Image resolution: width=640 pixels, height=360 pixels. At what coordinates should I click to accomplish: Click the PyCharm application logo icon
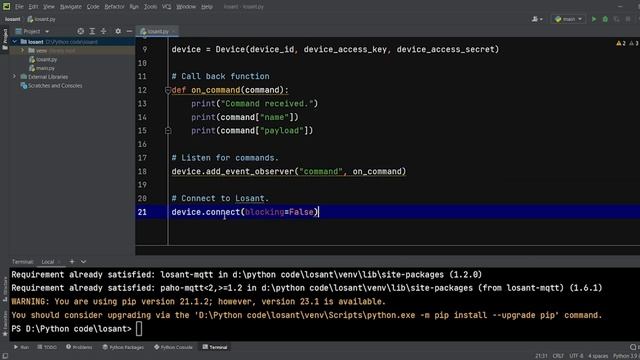point(7,6)
